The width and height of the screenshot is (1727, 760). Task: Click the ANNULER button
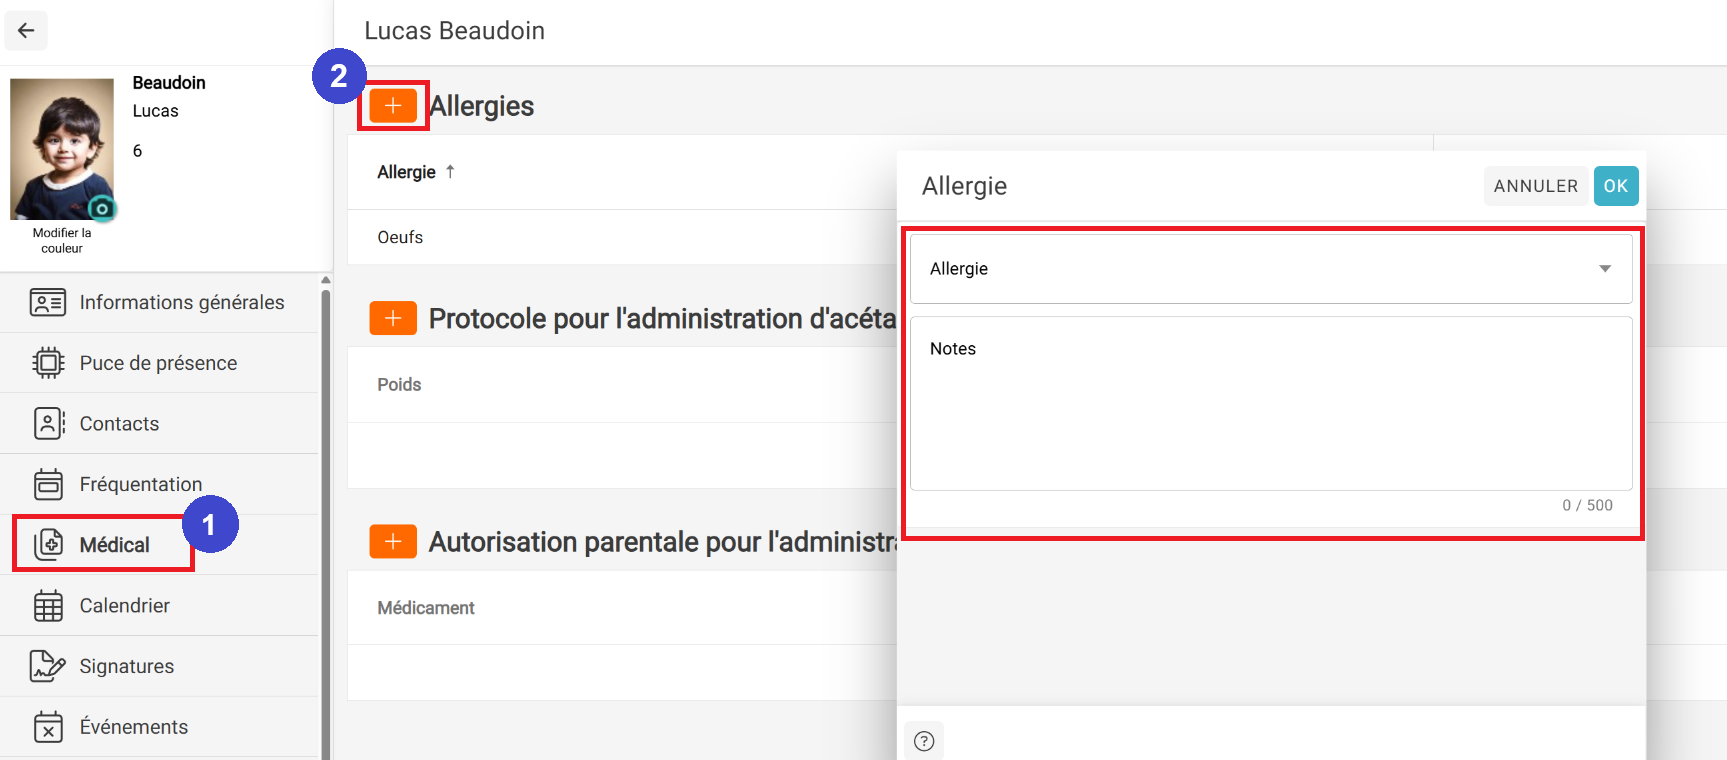[x=1535, y=186]
